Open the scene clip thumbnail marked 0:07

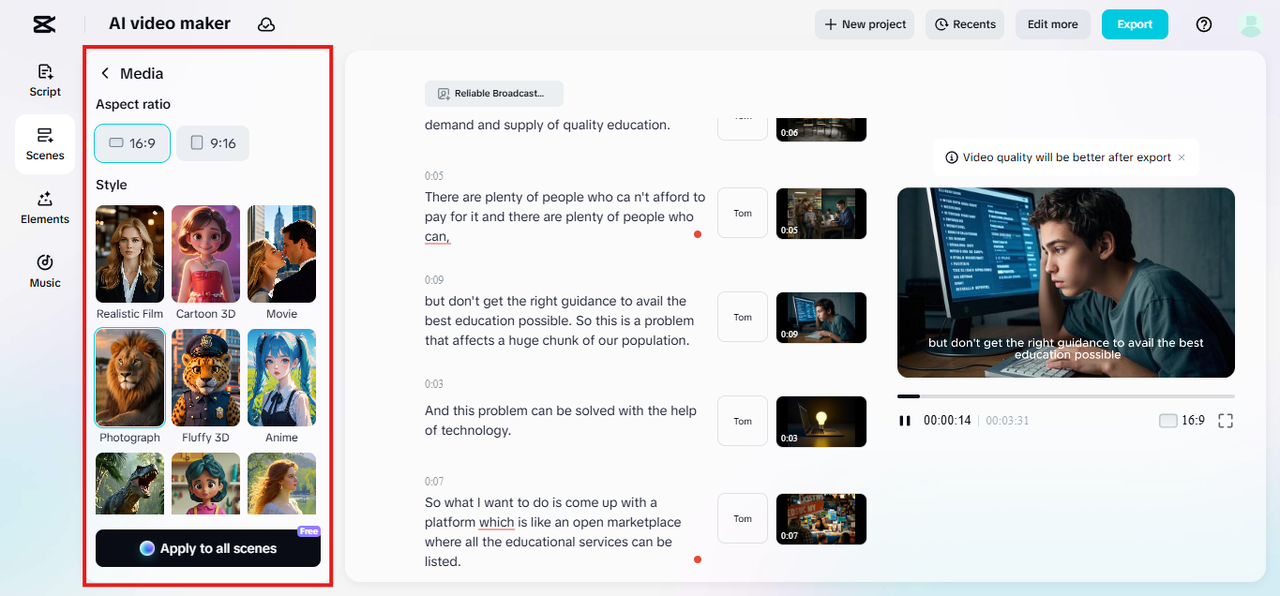click(821, 518)
